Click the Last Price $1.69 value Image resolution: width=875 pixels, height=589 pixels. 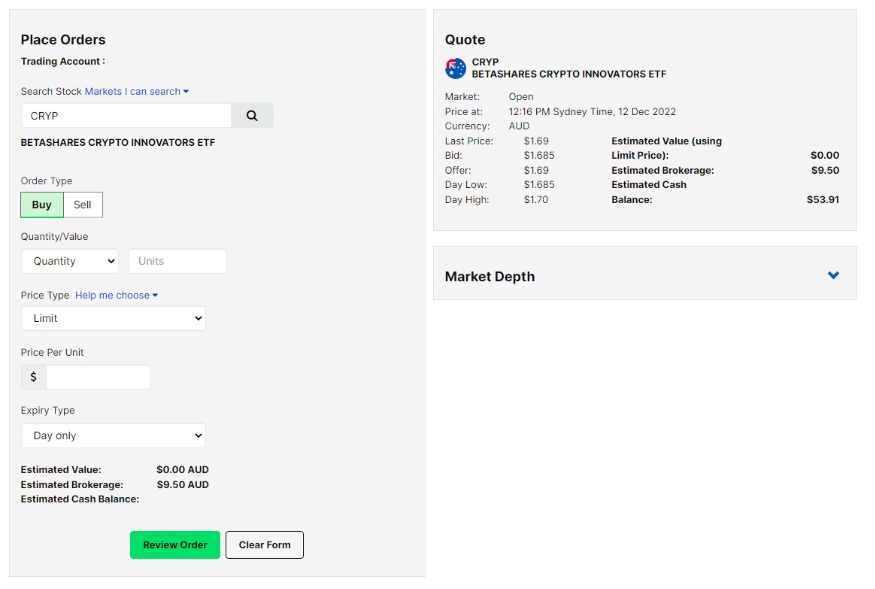[x=536, y=141]
